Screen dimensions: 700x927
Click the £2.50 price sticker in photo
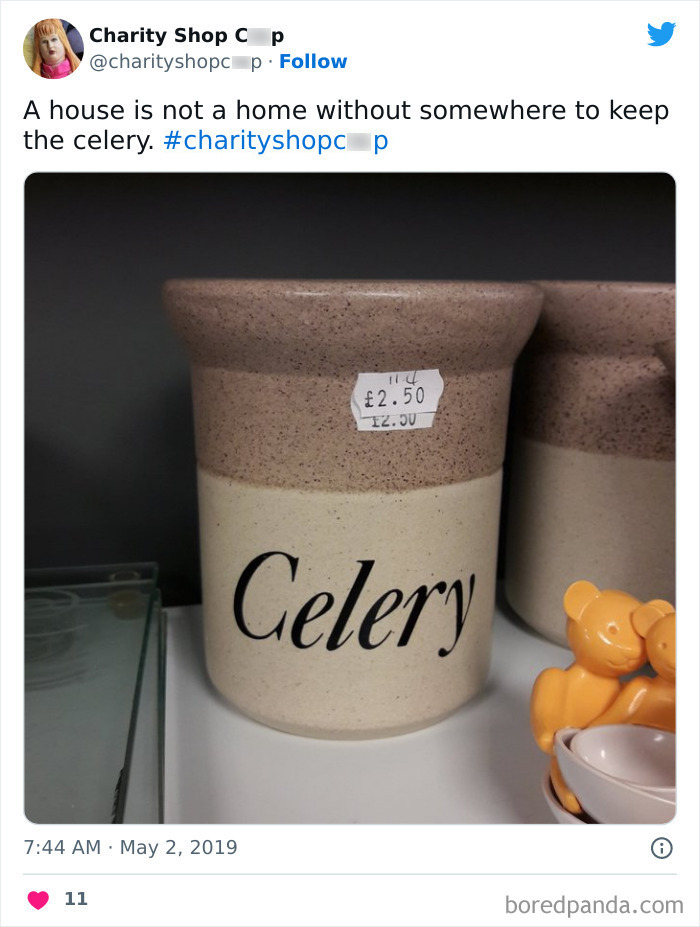395,399
